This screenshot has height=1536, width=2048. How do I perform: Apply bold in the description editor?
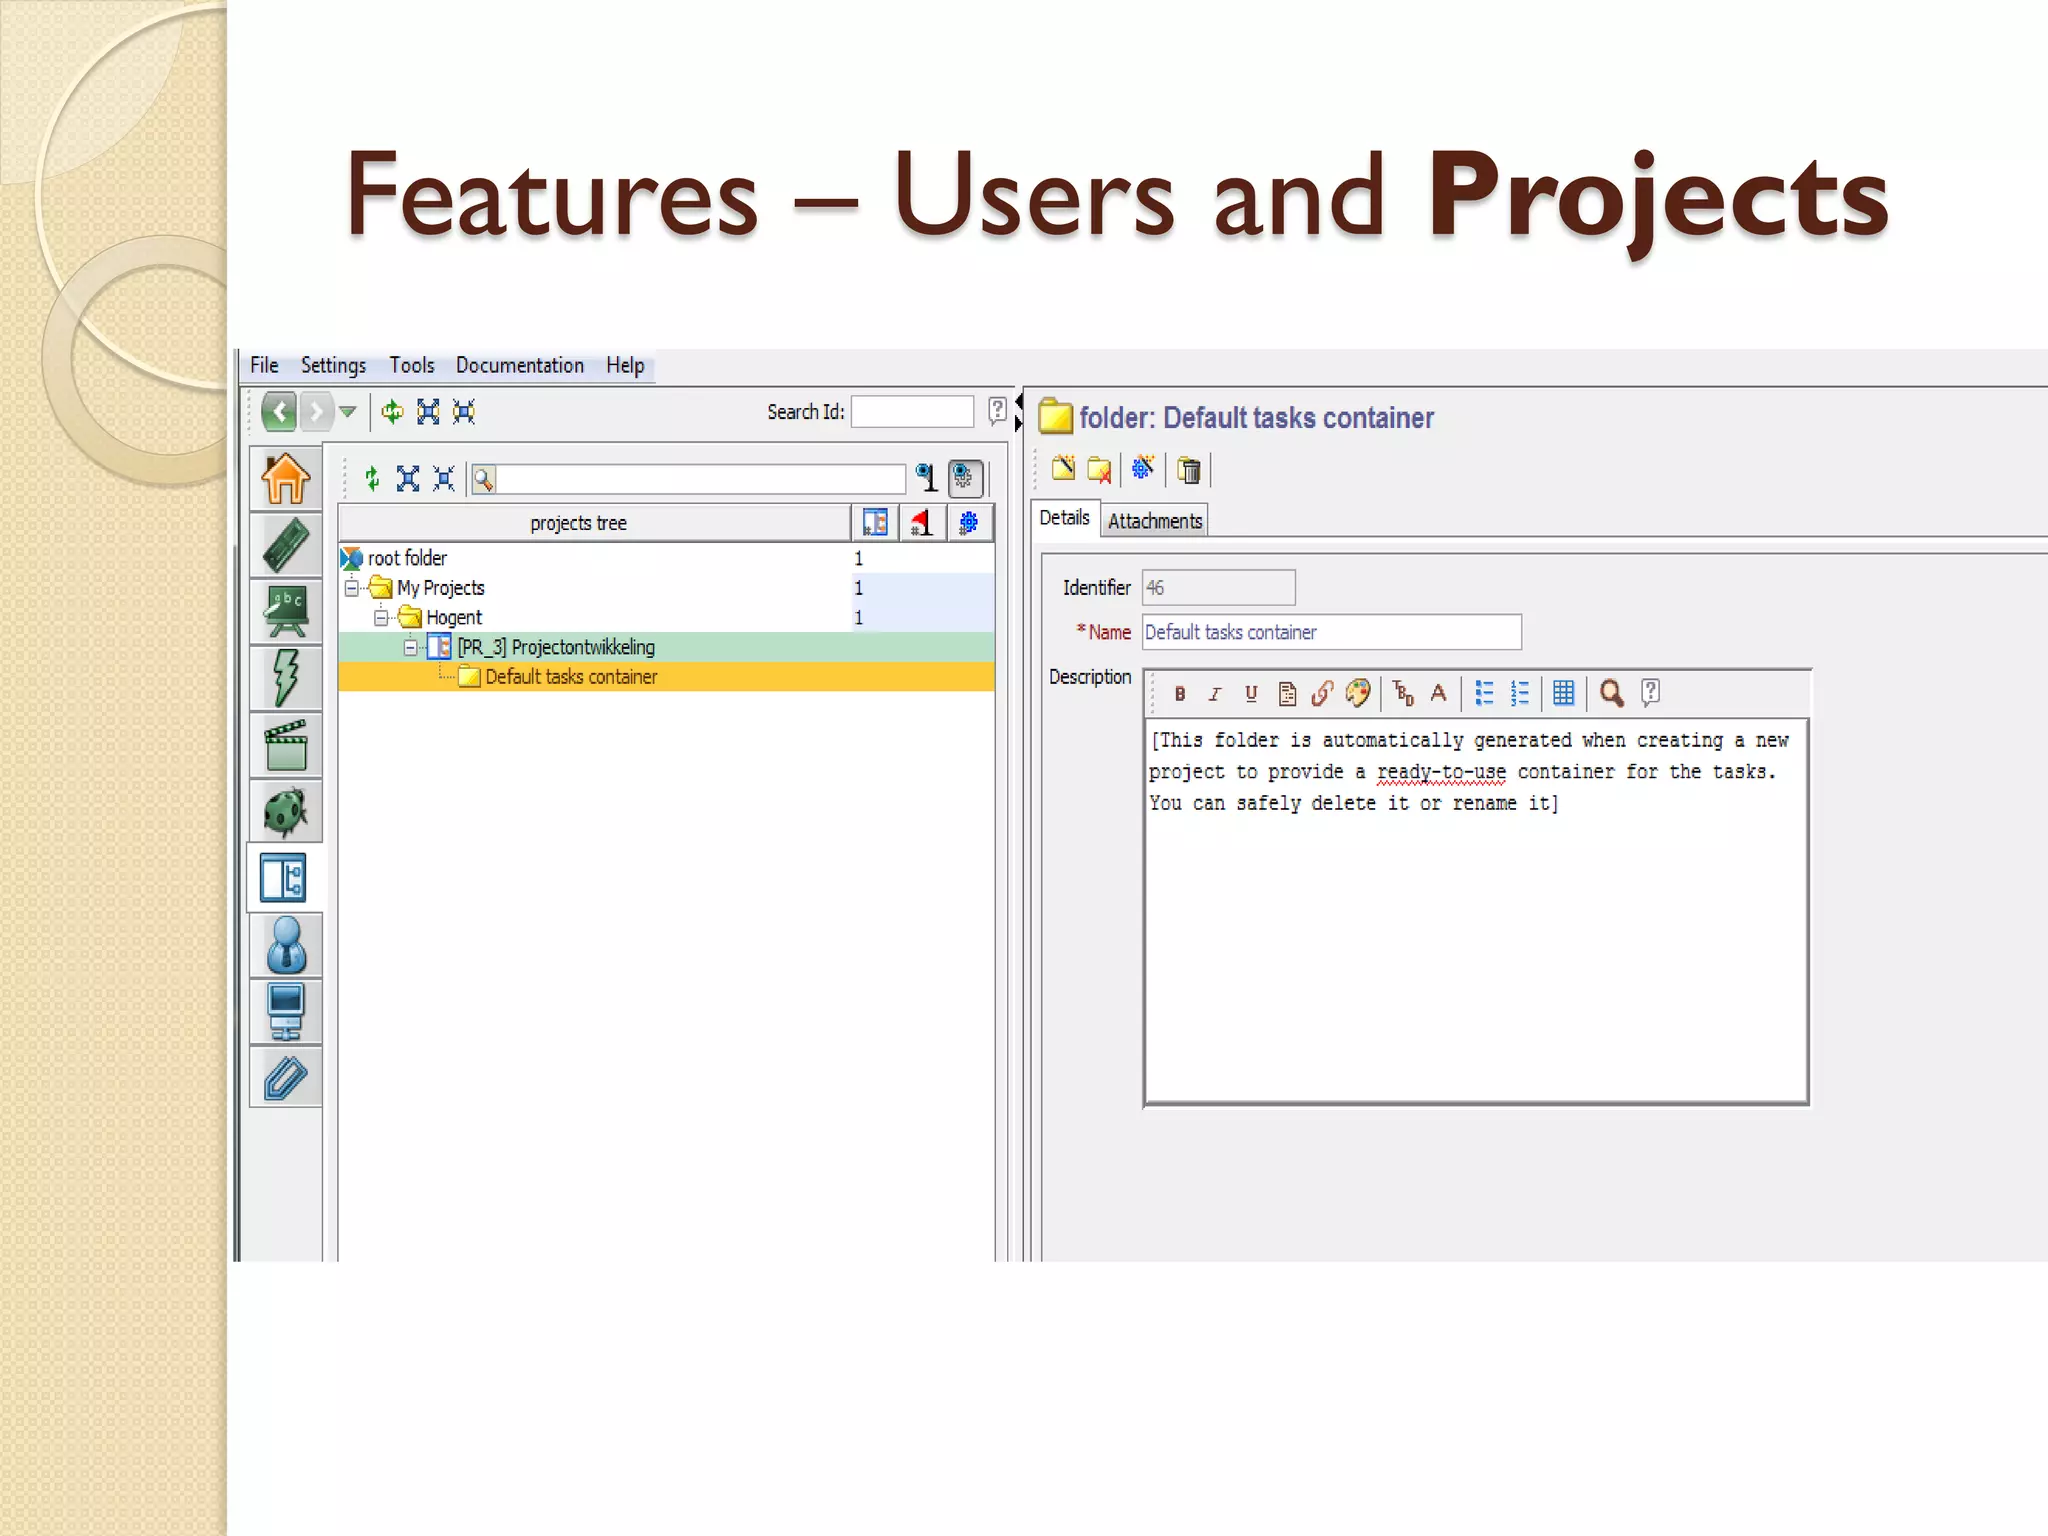point(1180,694)
